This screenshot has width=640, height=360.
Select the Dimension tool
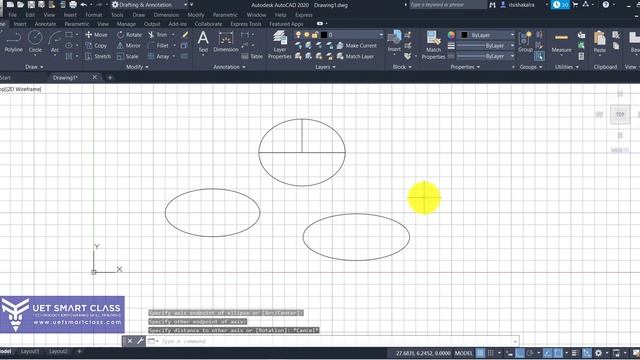[226, 42]
